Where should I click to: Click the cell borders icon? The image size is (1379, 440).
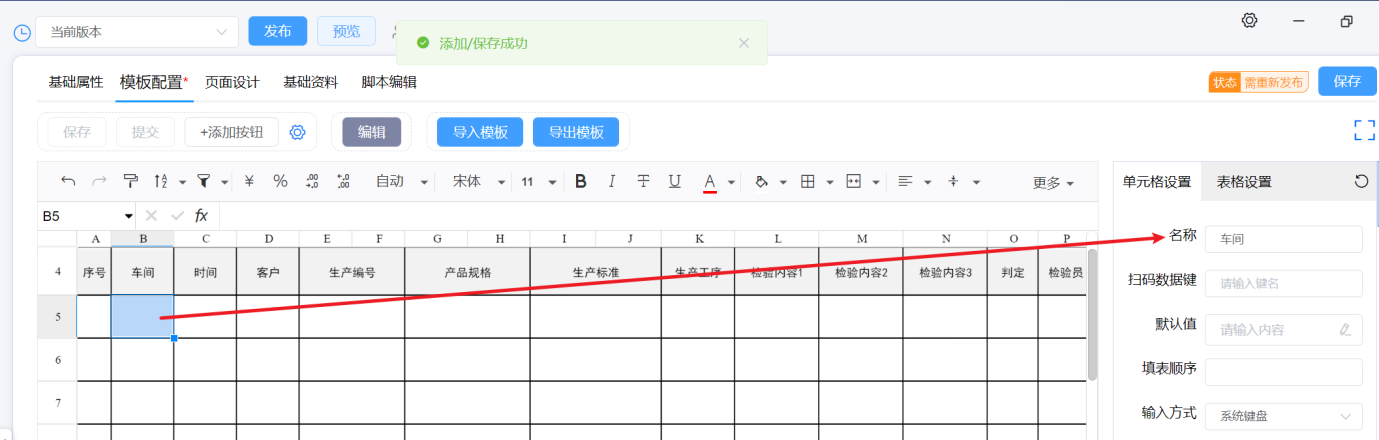pos(807,181)
